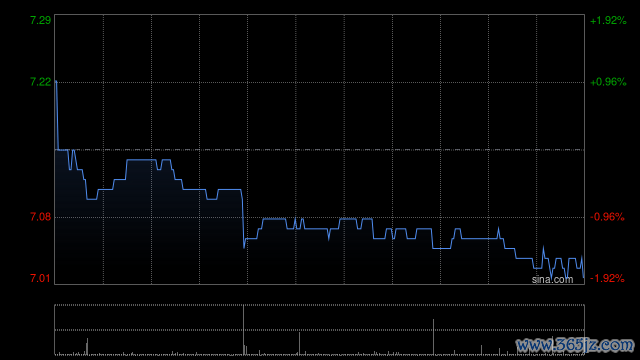Click the sina.com watermark text
The image size is (640, 360).
(x=552, y=279)
